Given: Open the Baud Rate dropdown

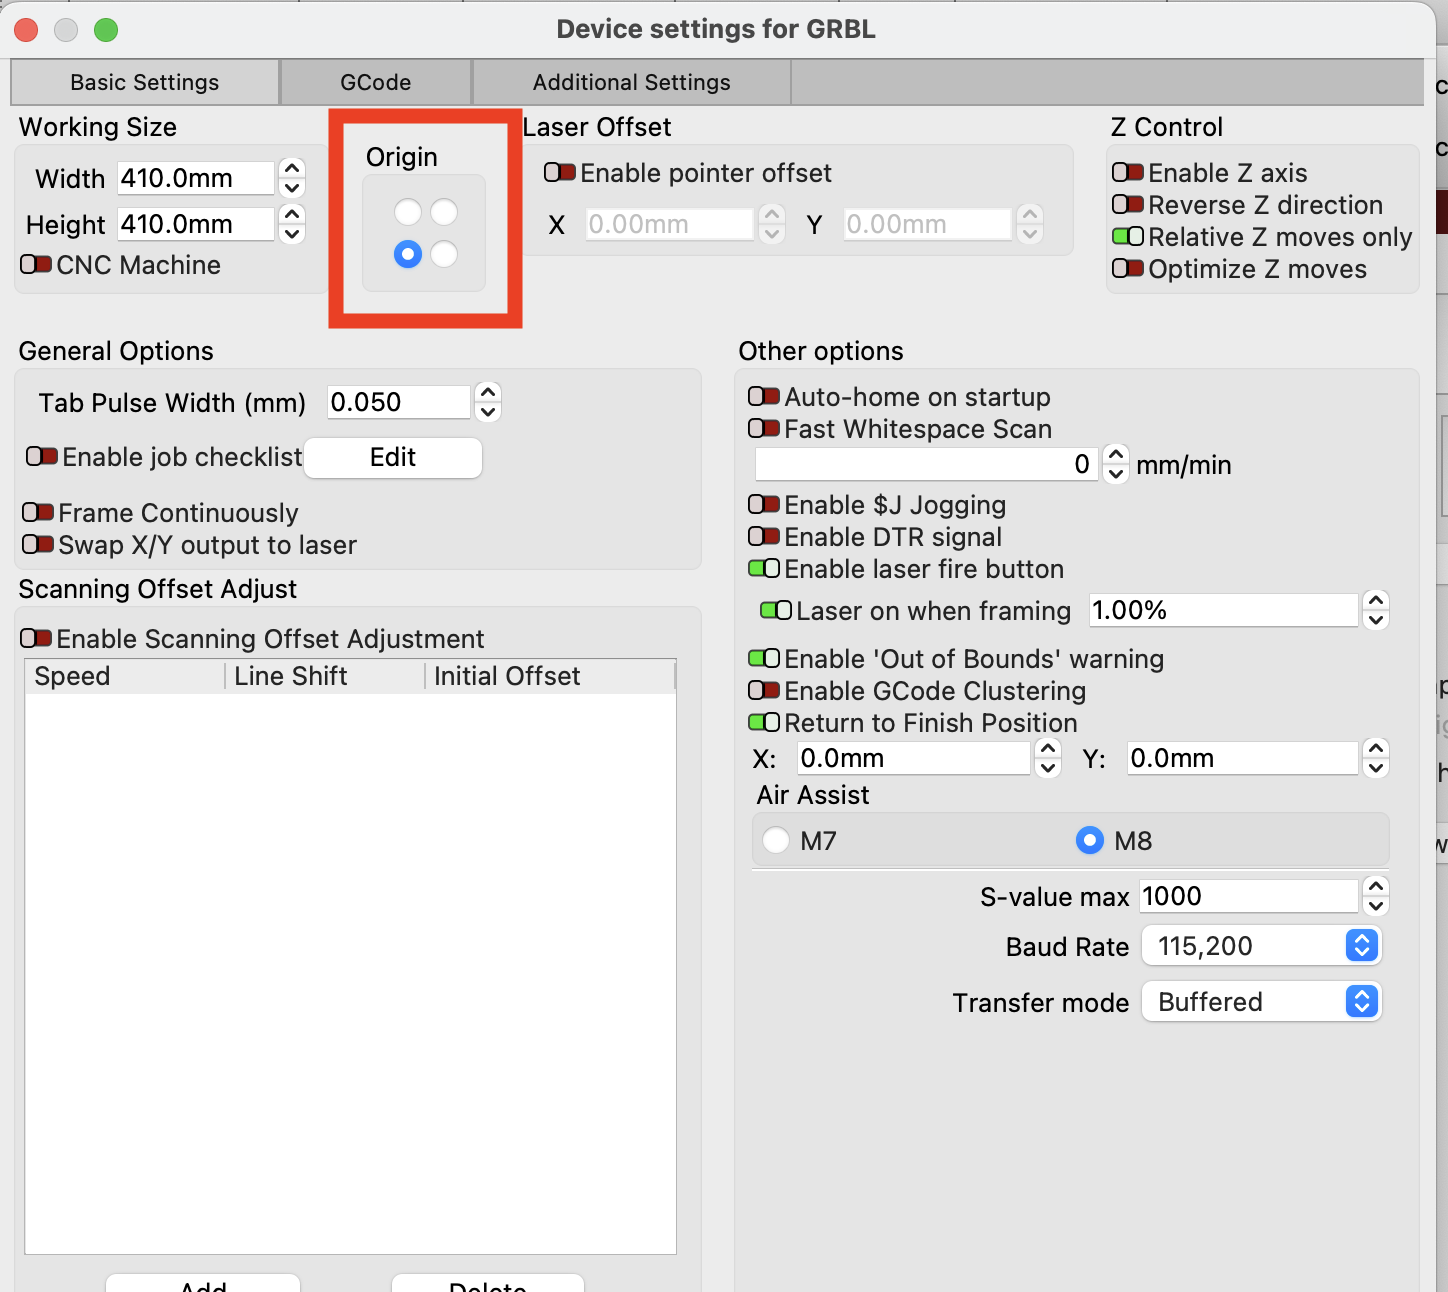Looking at the screenshot, I should [1261, 946].
